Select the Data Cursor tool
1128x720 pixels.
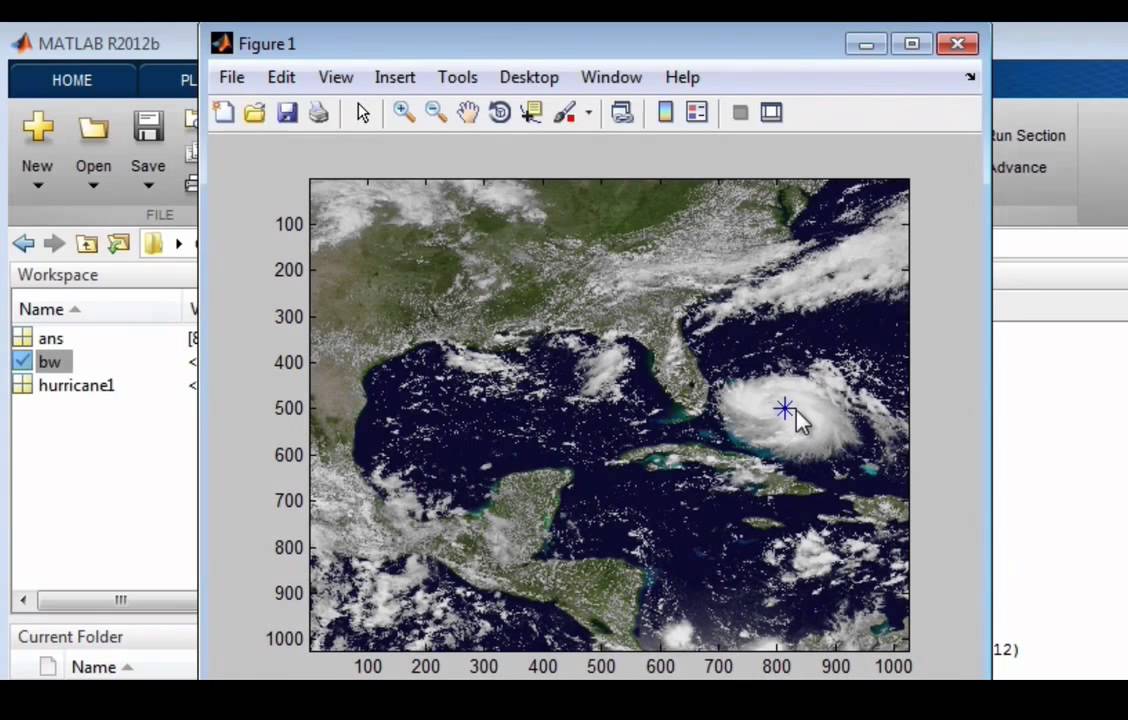(x=531, y=112)
